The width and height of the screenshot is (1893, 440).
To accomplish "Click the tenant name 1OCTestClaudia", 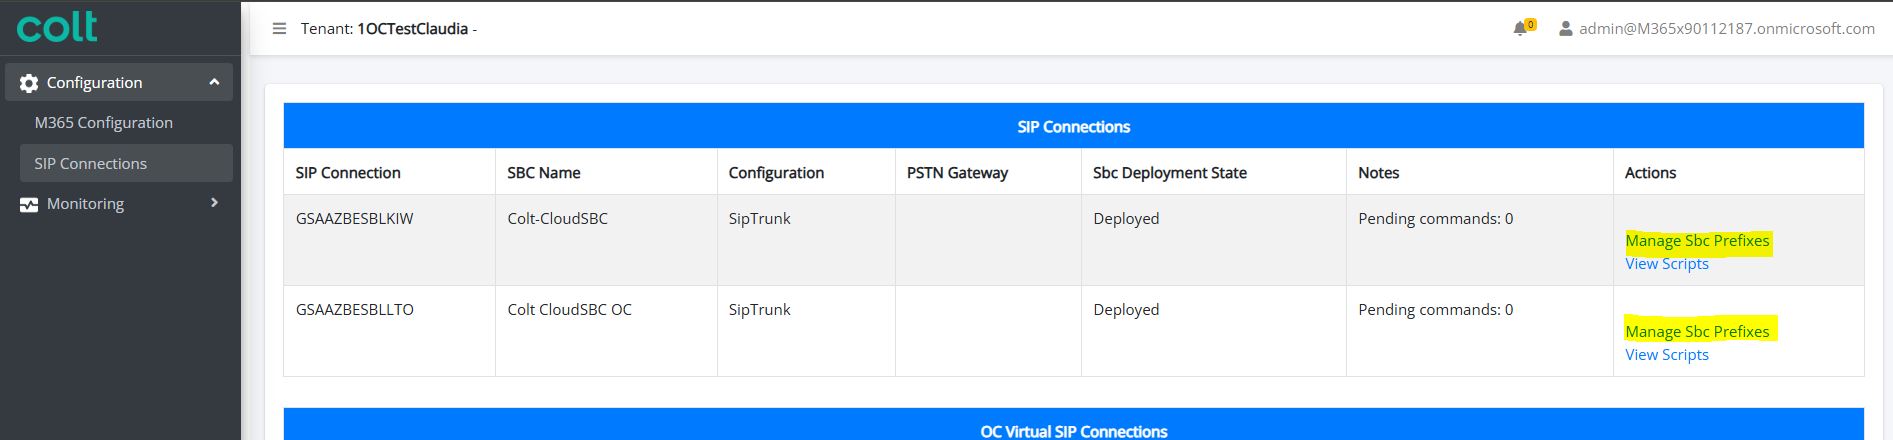I will click(x=412, y=29).
